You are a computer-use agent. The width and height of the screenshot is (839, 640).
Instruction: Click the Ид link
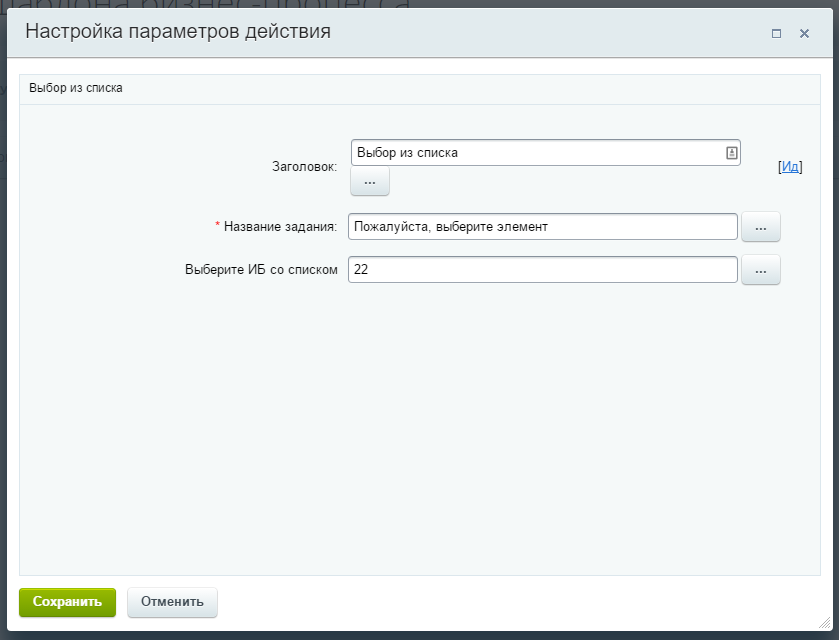pyautogui.click(x=790, y=167)
